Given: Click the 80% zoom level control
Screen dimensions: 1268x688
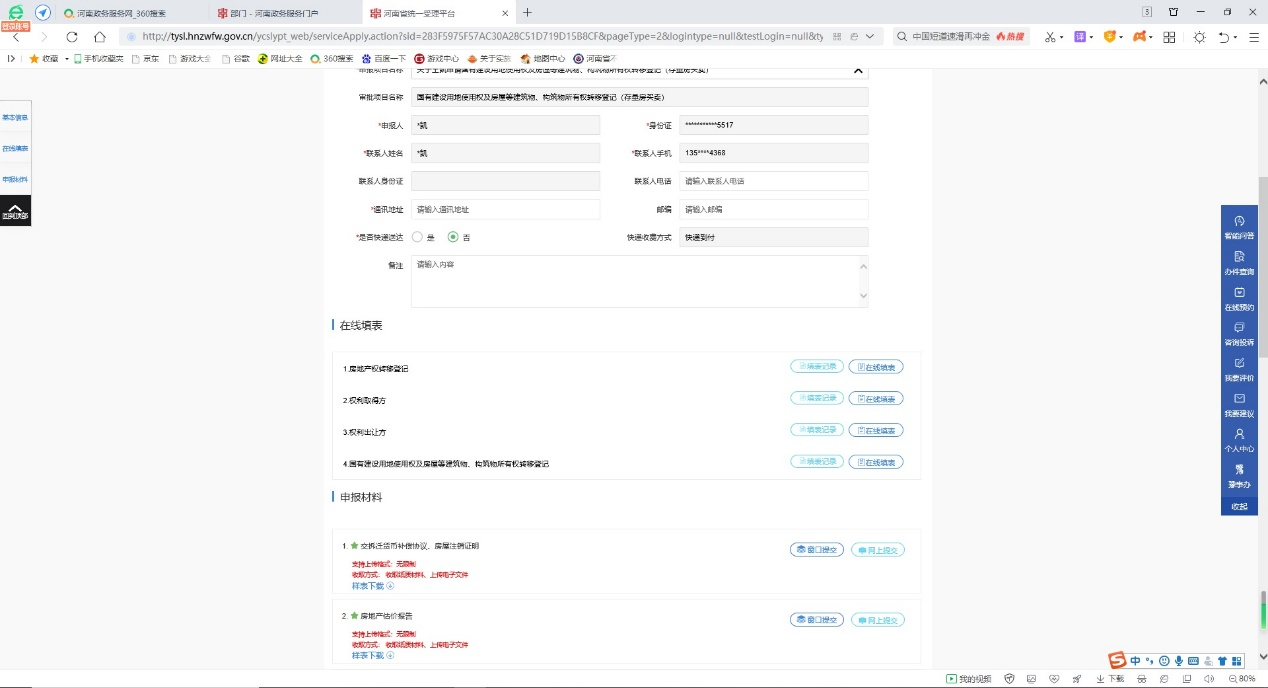Looking at the screenshot, I should tap(1242, 679).
